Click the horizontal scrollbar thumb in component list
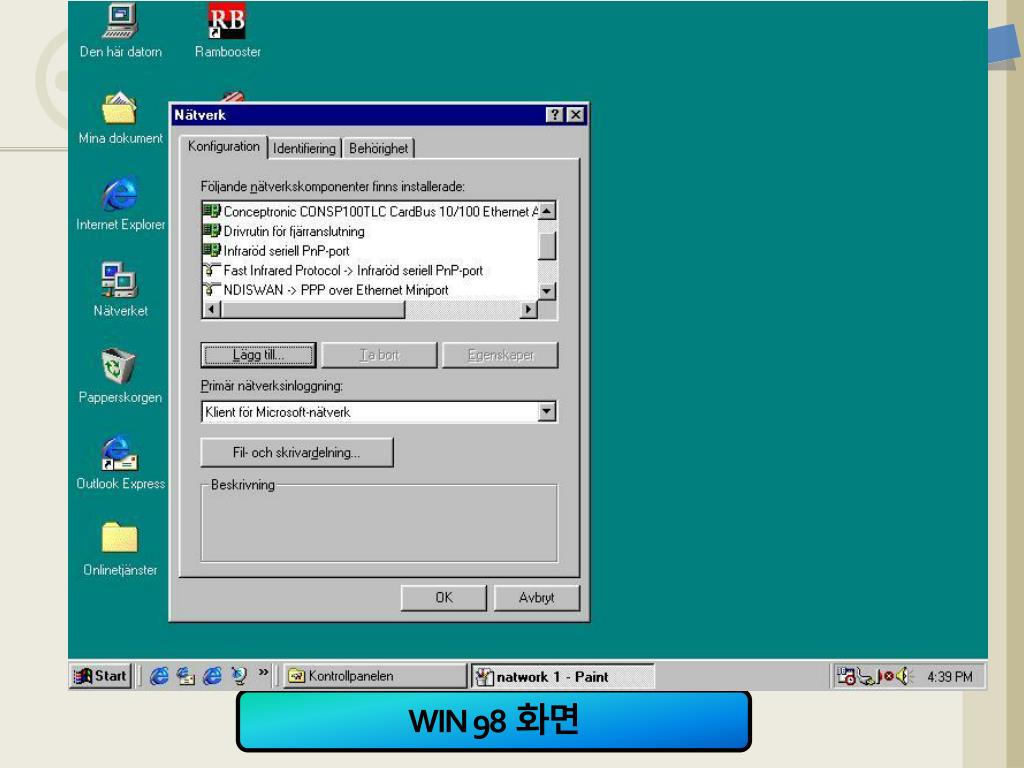 coord(313,310)
